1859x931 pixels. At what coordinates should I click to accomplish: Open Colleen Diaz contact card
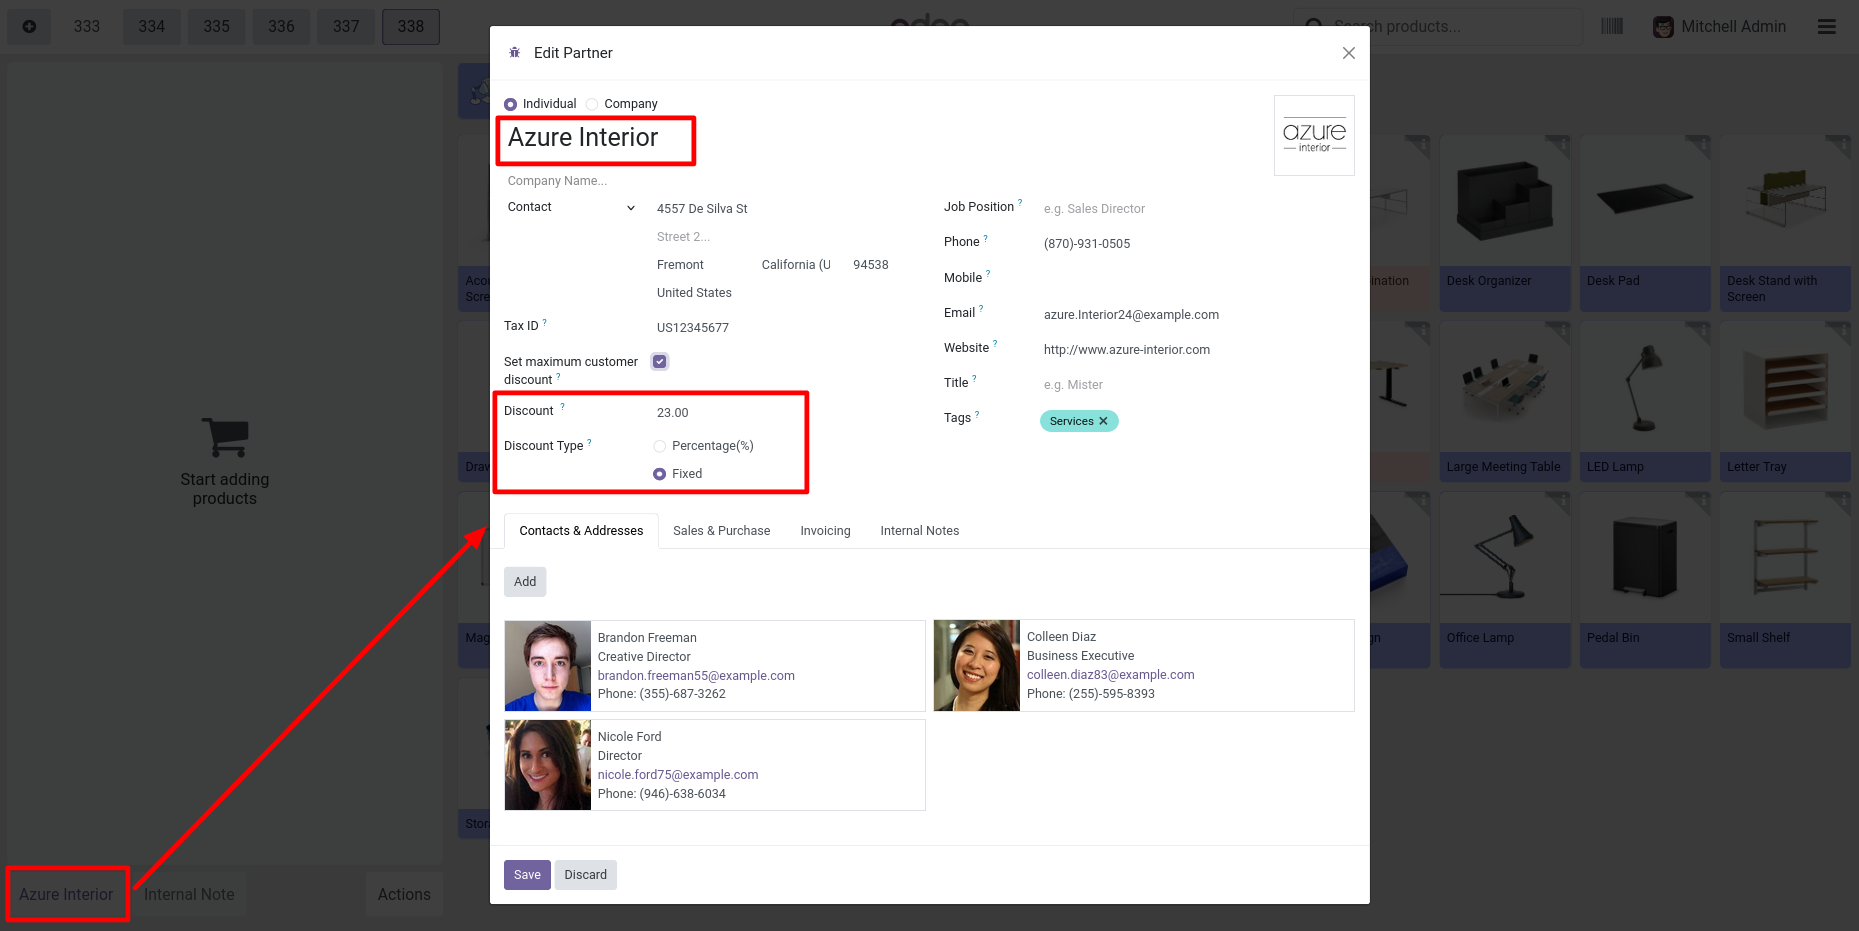[x=1144, y=666]
